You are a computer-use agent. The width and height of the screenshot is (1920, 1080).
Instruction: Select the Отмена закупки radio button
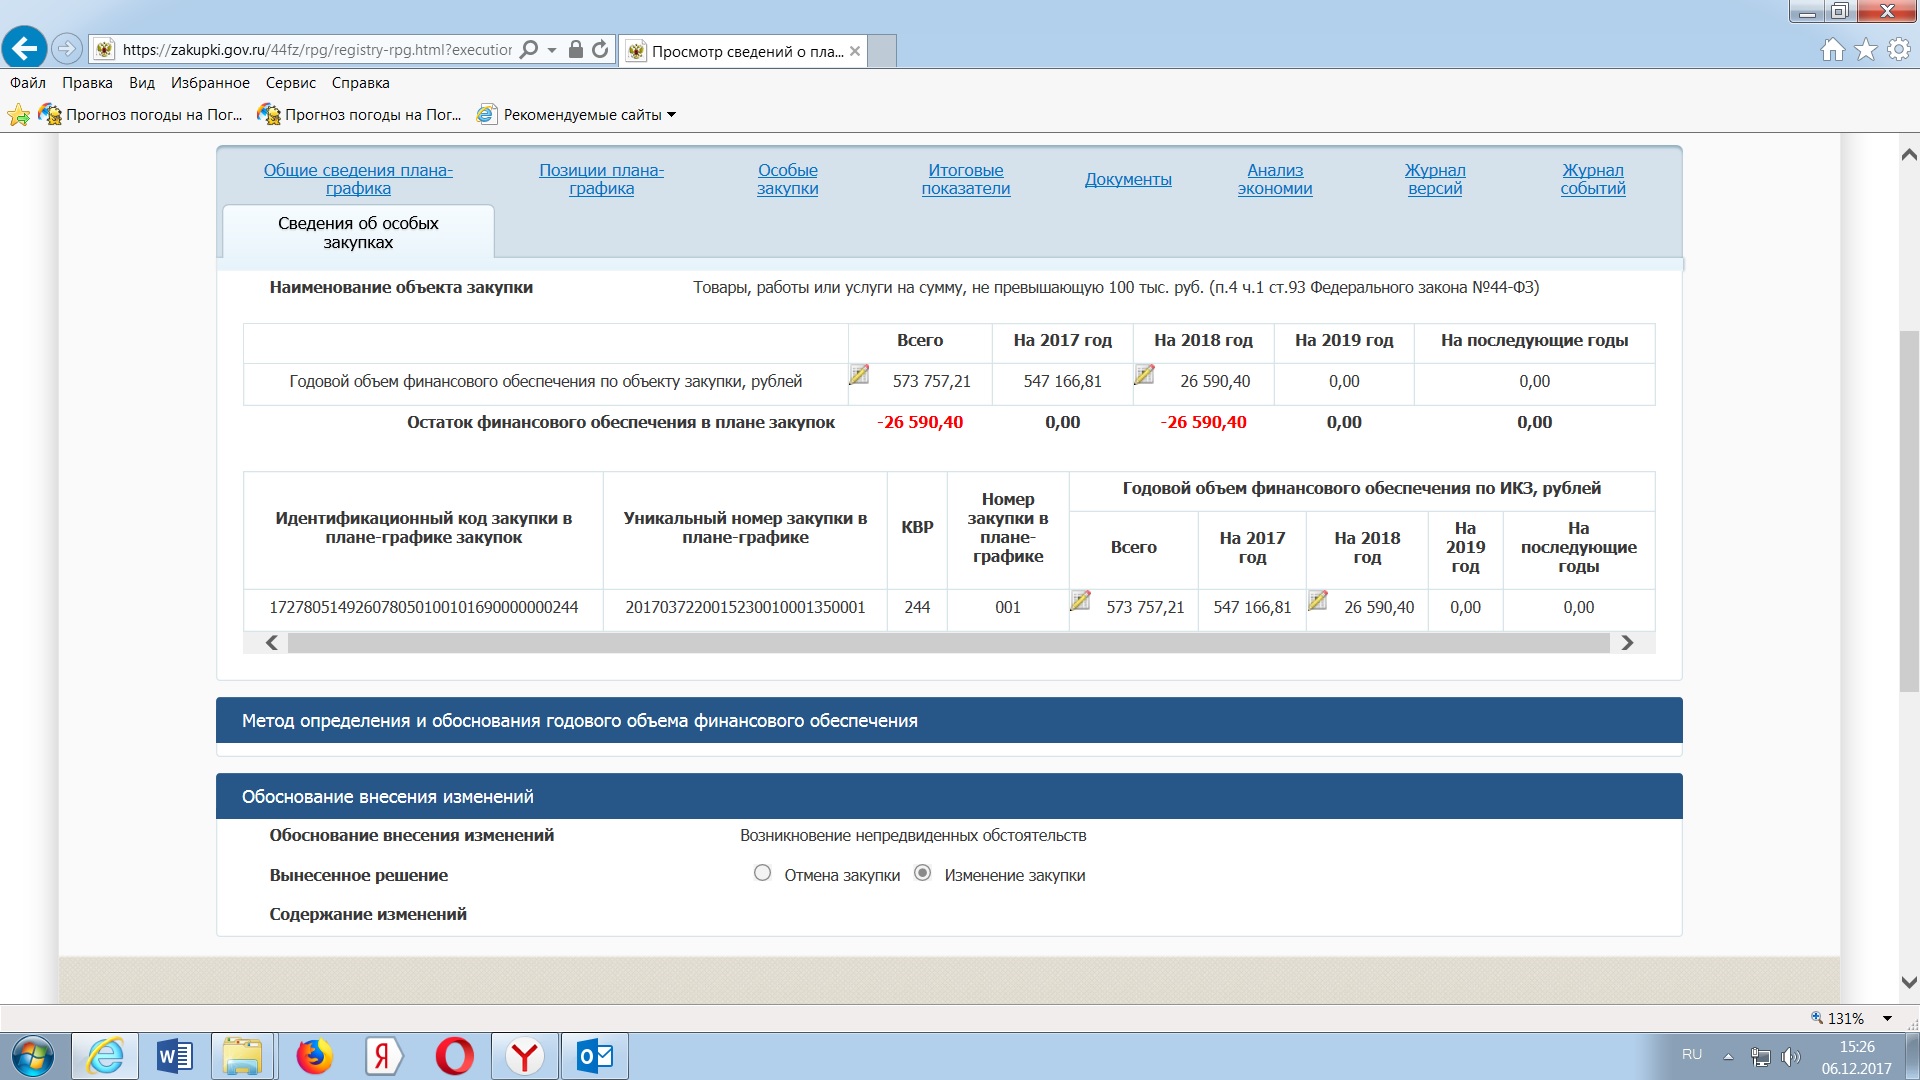(762, 873)
